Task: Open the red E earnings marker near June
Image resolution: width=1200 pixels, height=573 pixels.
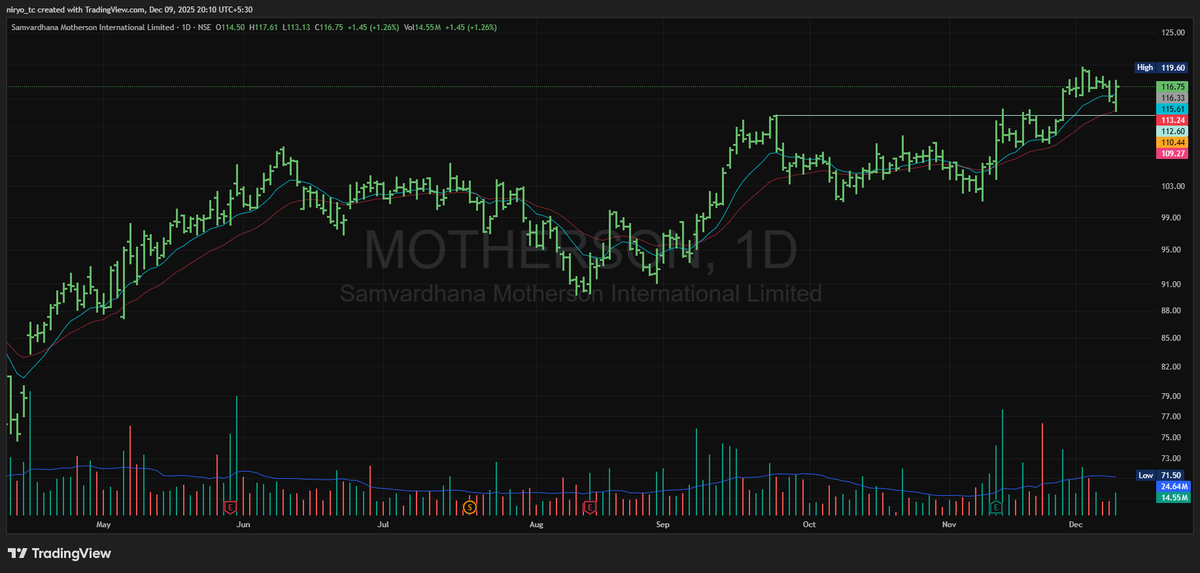Action: (230, 508)
